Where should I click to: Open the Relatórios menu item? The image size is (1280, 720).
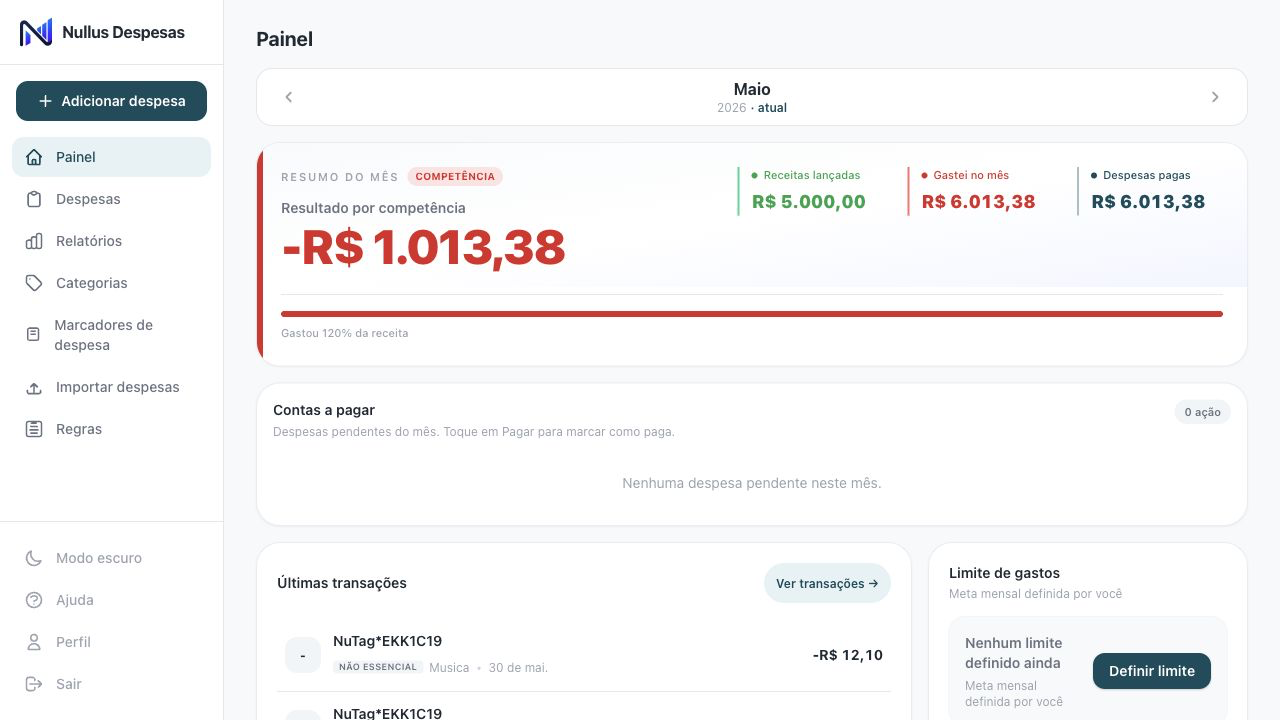click(111, 241)
